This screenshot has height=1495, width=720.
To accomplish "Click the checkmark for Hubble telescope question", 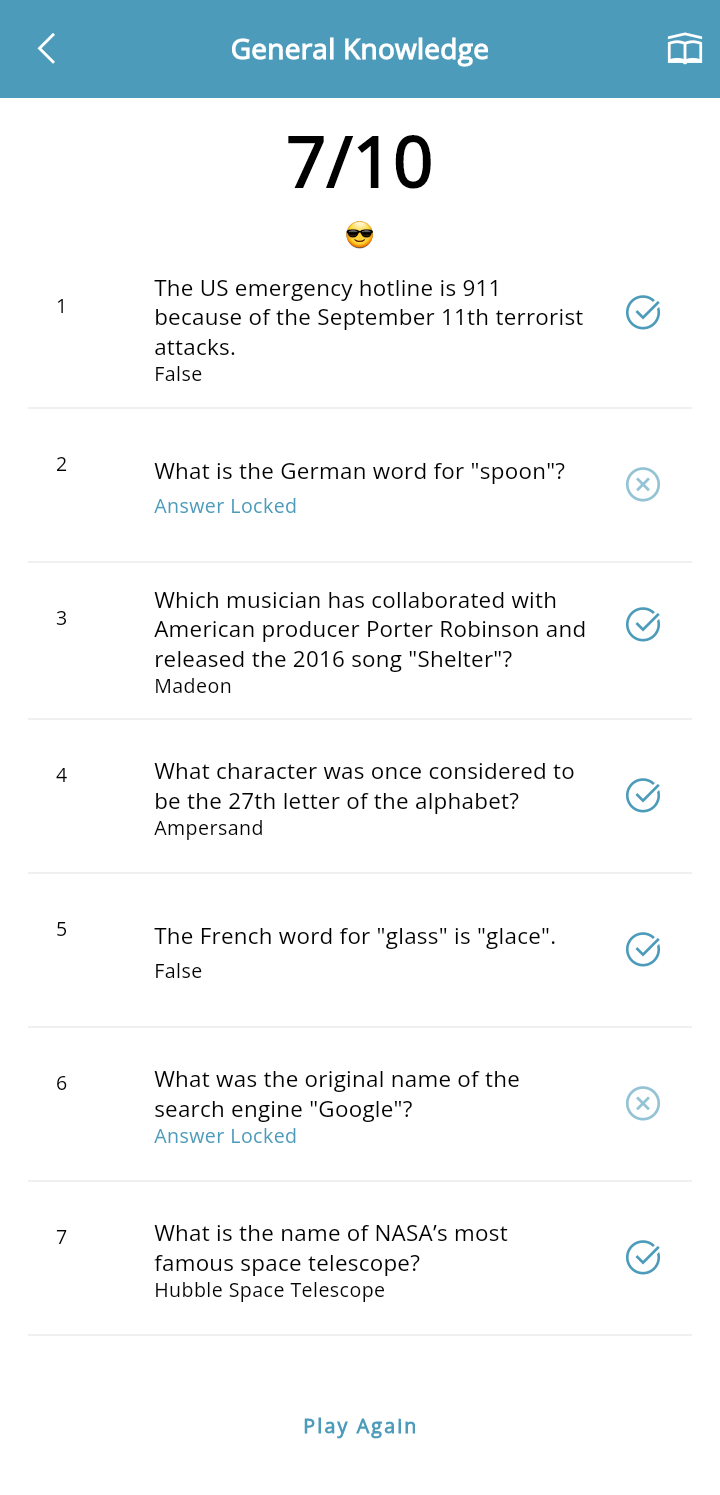I will coord(643,1257).
